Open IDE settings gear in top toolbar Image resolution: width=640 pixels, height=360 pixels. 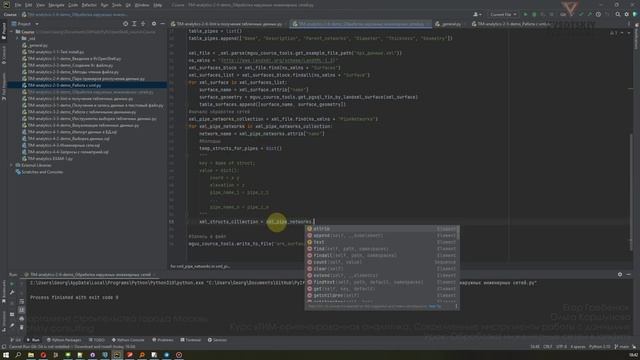(627, 14)
